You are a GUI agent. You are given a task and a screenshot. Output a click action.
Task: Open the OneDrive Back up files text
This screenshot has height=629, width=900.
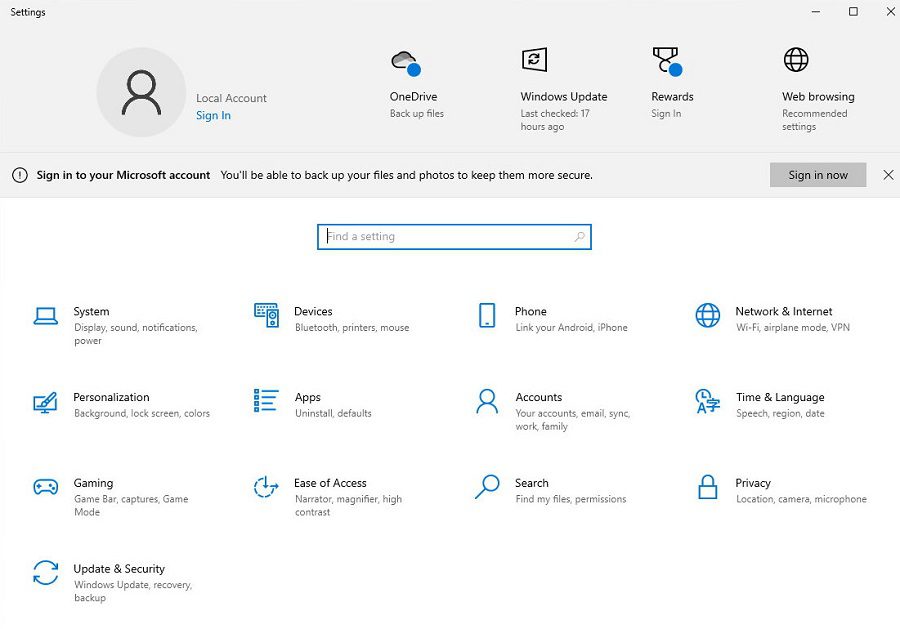417,114
